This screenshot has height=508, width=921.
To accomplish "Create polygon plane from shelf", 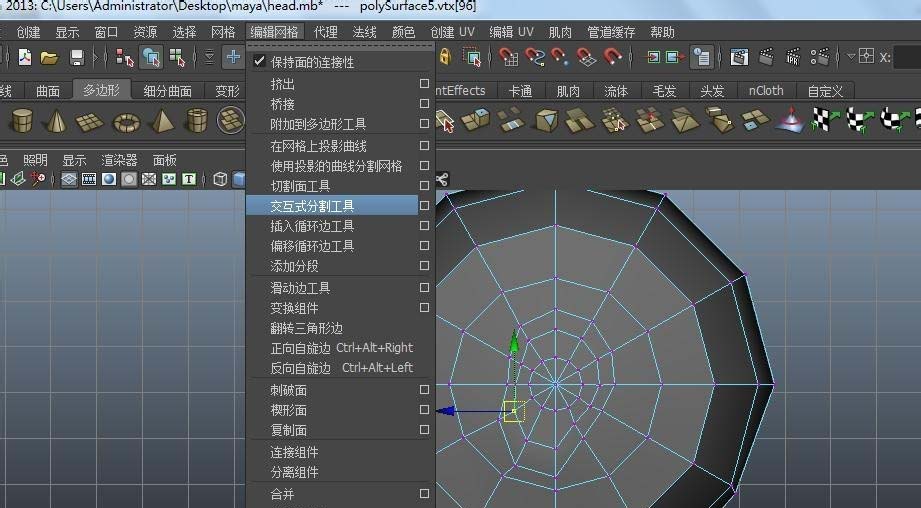I will (x=89, y=122).
